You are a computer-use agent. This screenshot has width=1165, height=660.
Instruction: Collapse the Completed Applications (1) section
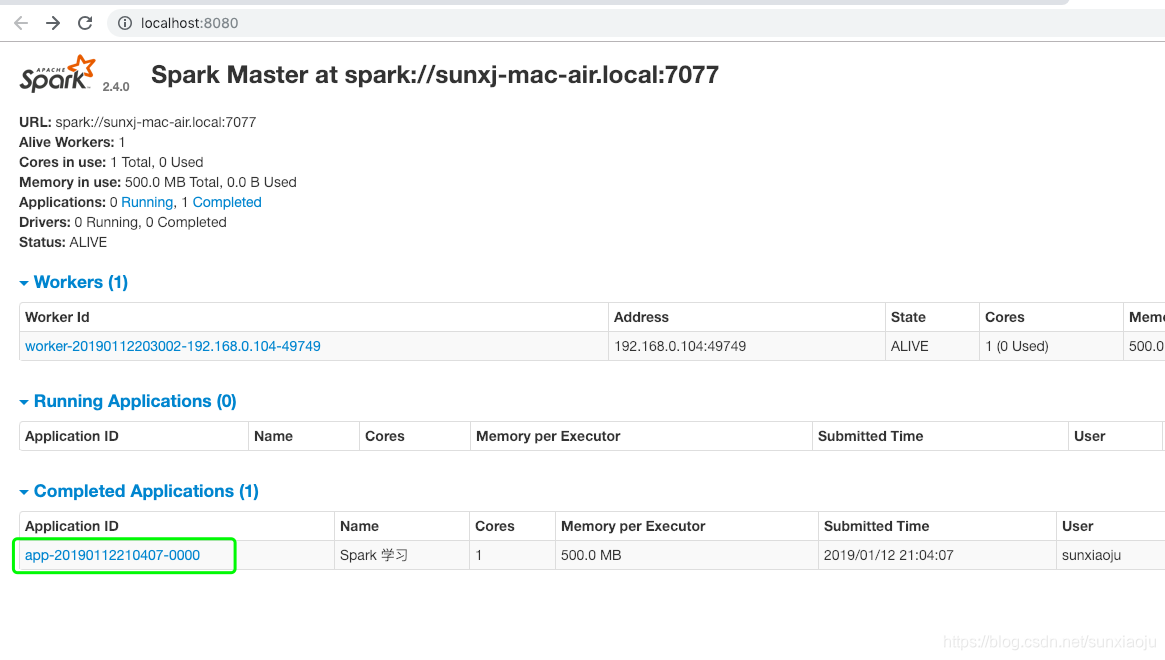coord(139,491)
